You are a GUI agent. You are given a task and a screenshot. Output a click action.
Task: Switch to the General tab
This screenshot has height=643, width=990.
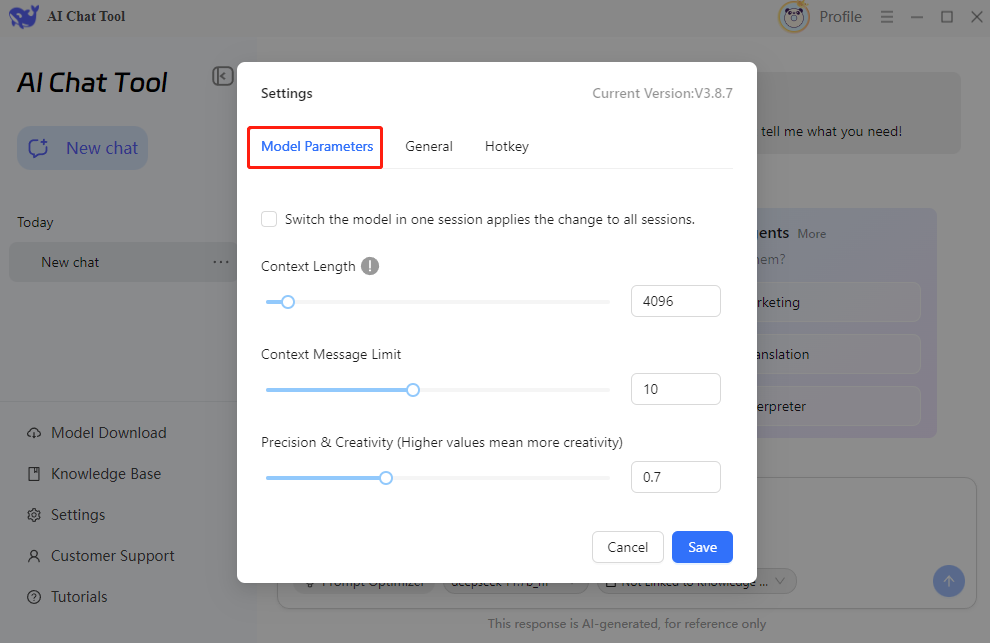[x=429, y=147]
